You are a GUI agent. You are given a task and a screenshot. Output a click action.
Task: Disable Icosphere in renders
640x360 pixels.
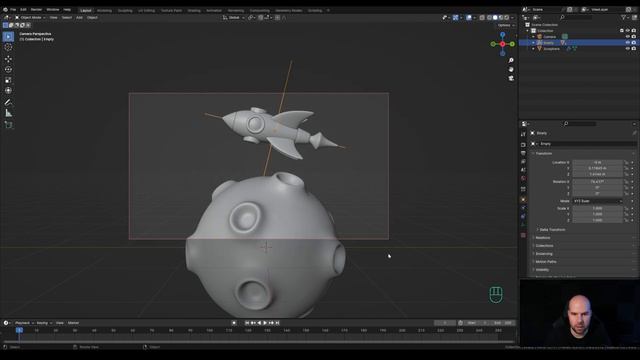click(x=634, y=49)
